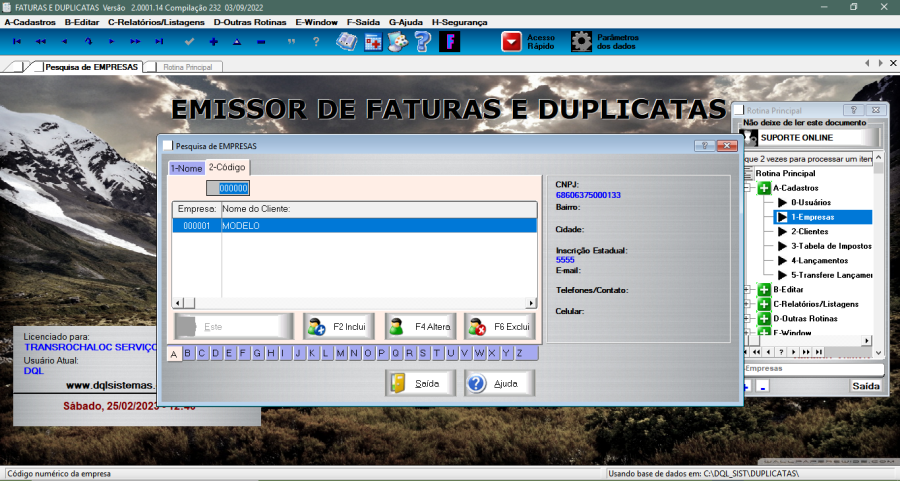
Task: Open the calendar icon in the toolbar
Action: pos(372,41)
